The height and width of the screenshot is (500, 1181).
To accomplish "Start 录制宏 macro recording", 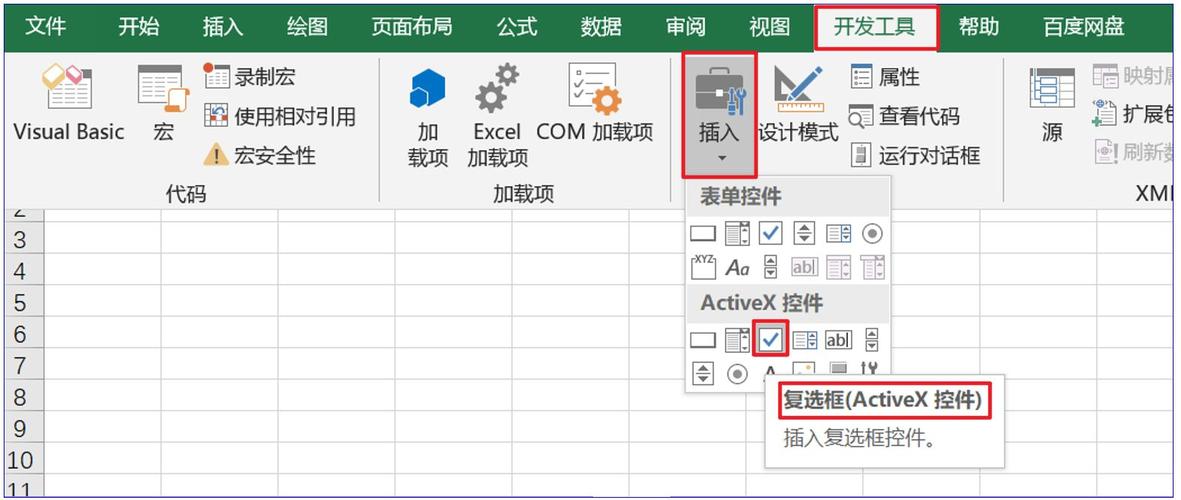I will pyautogui.click(x=250, y=76).
